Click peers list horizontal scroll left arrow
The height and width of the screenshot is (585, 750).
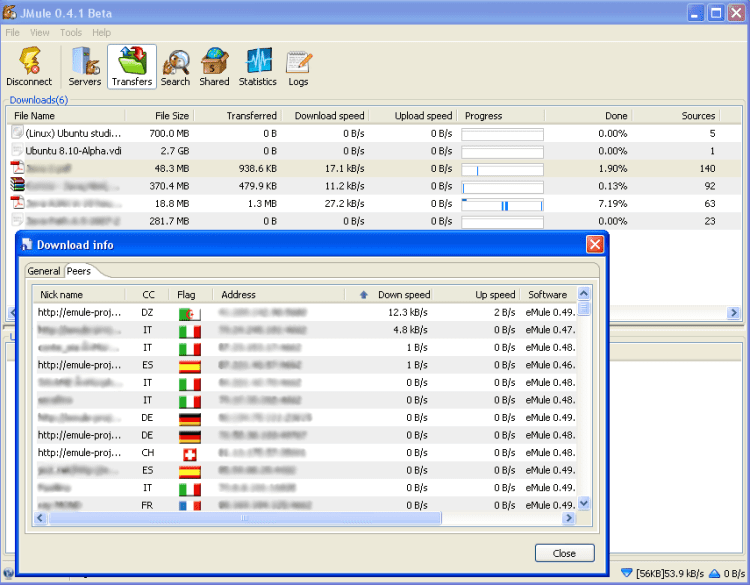coord(40,518)
